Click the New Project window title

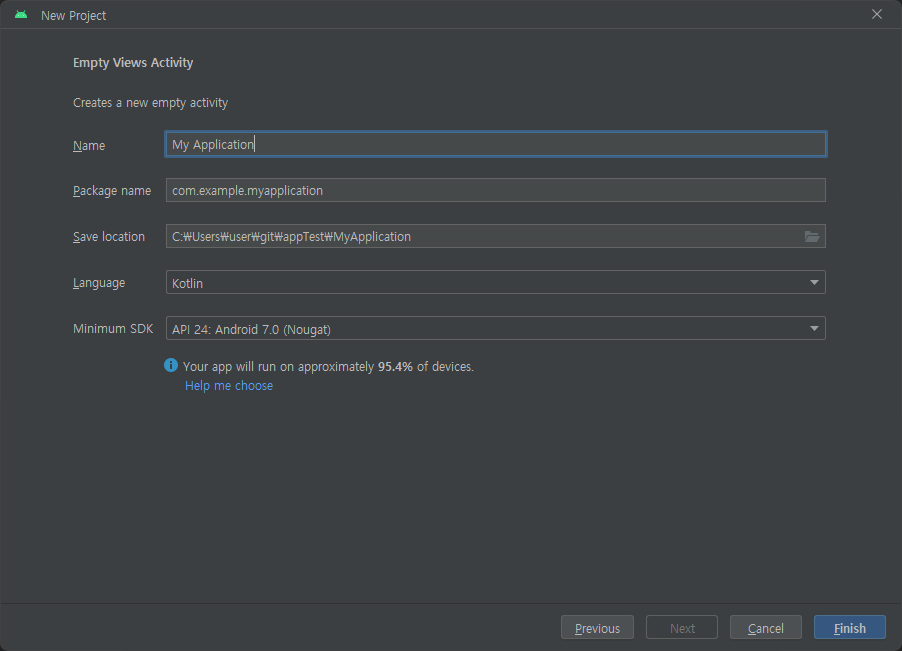point(74,16)
